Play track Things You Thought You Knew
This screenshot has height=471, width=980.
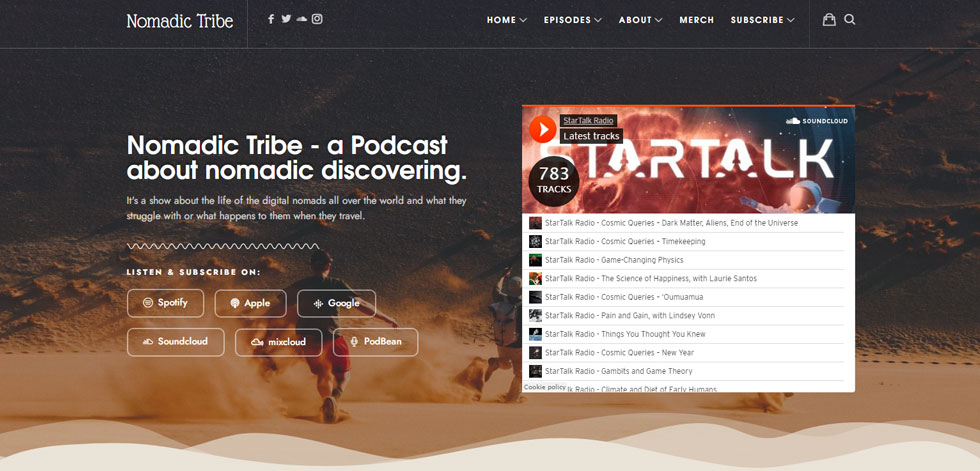coord(625,334)
